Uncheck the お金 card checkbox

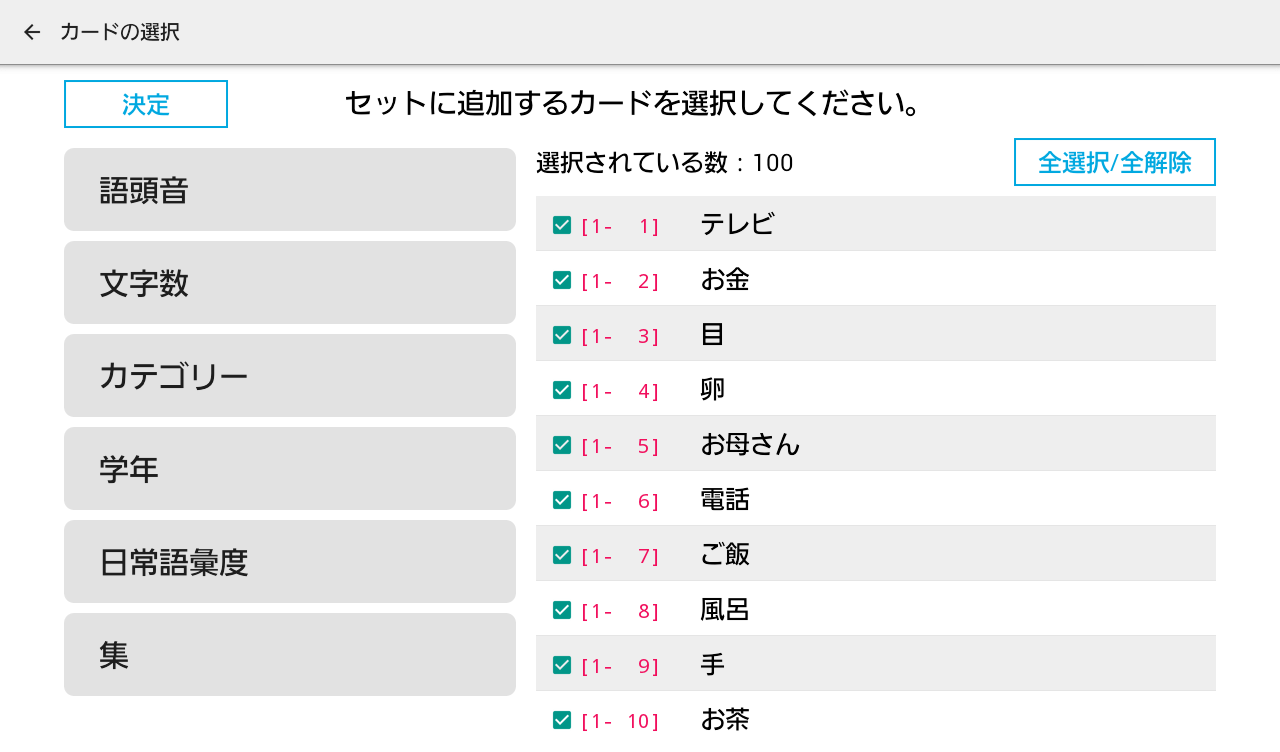[x=562, y=280]
